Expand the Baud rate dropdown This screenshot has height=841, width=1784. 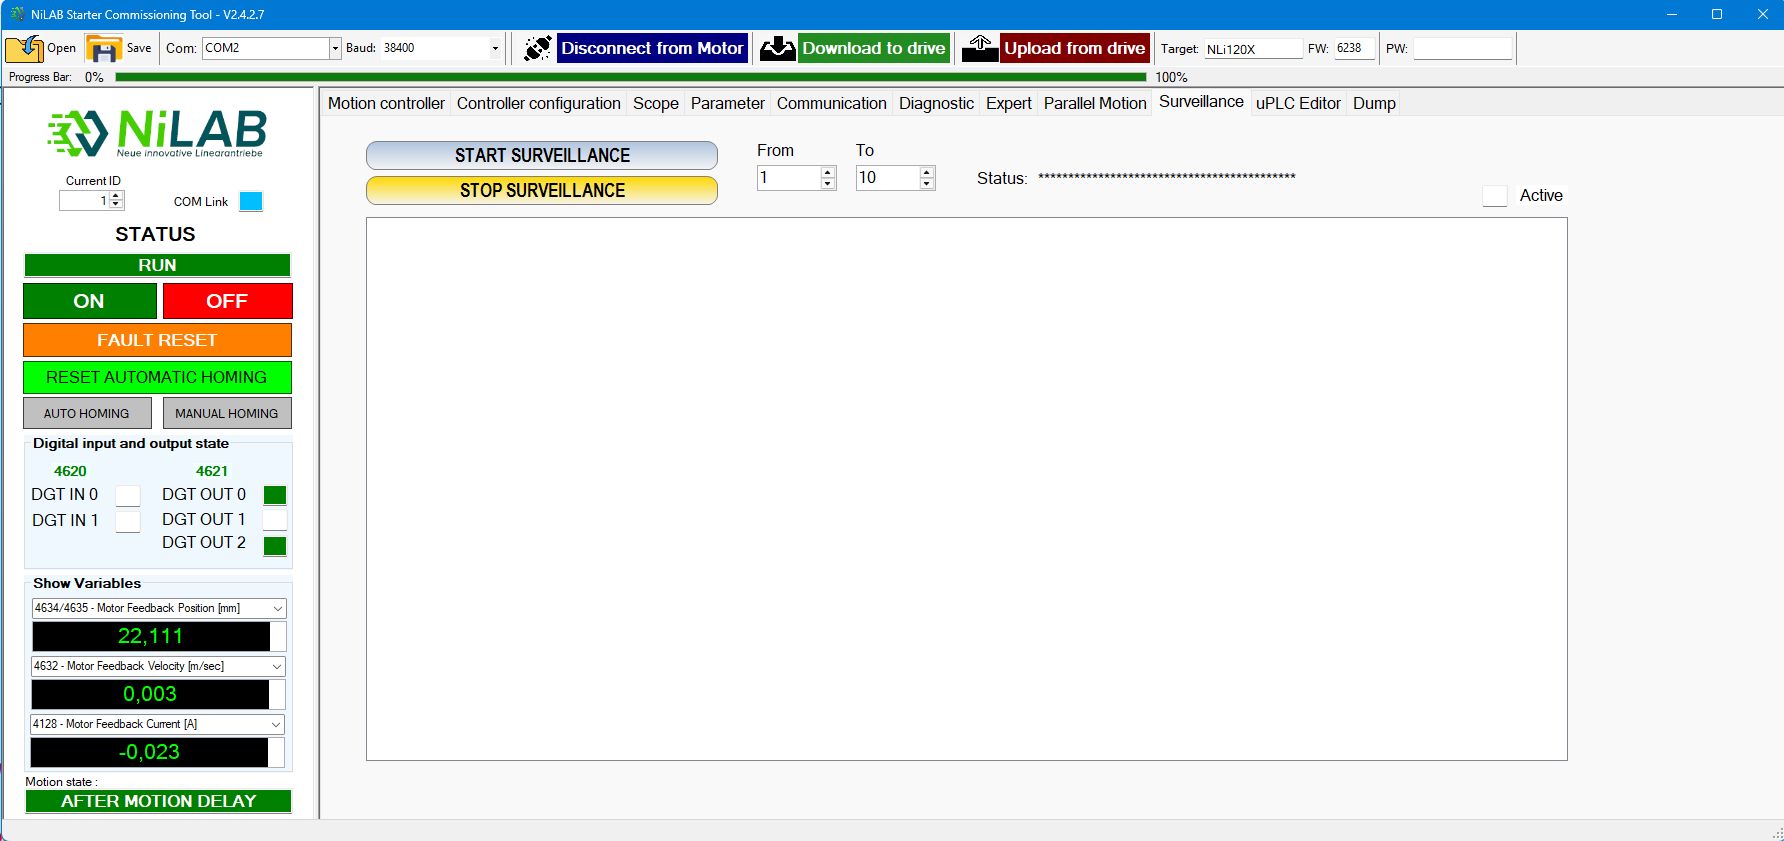[494, 48]
